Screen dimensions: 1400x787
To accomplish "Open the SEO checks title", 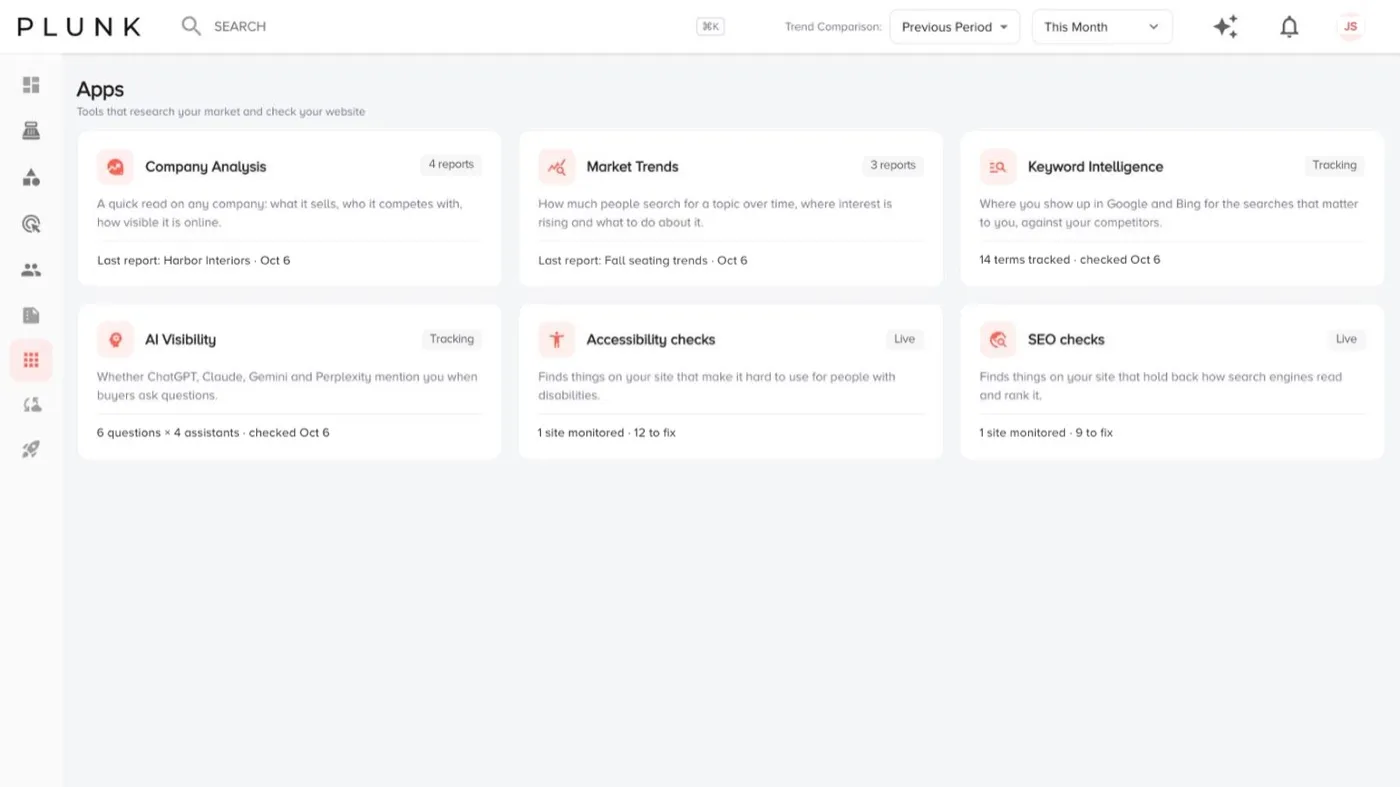I will 1066,340.
